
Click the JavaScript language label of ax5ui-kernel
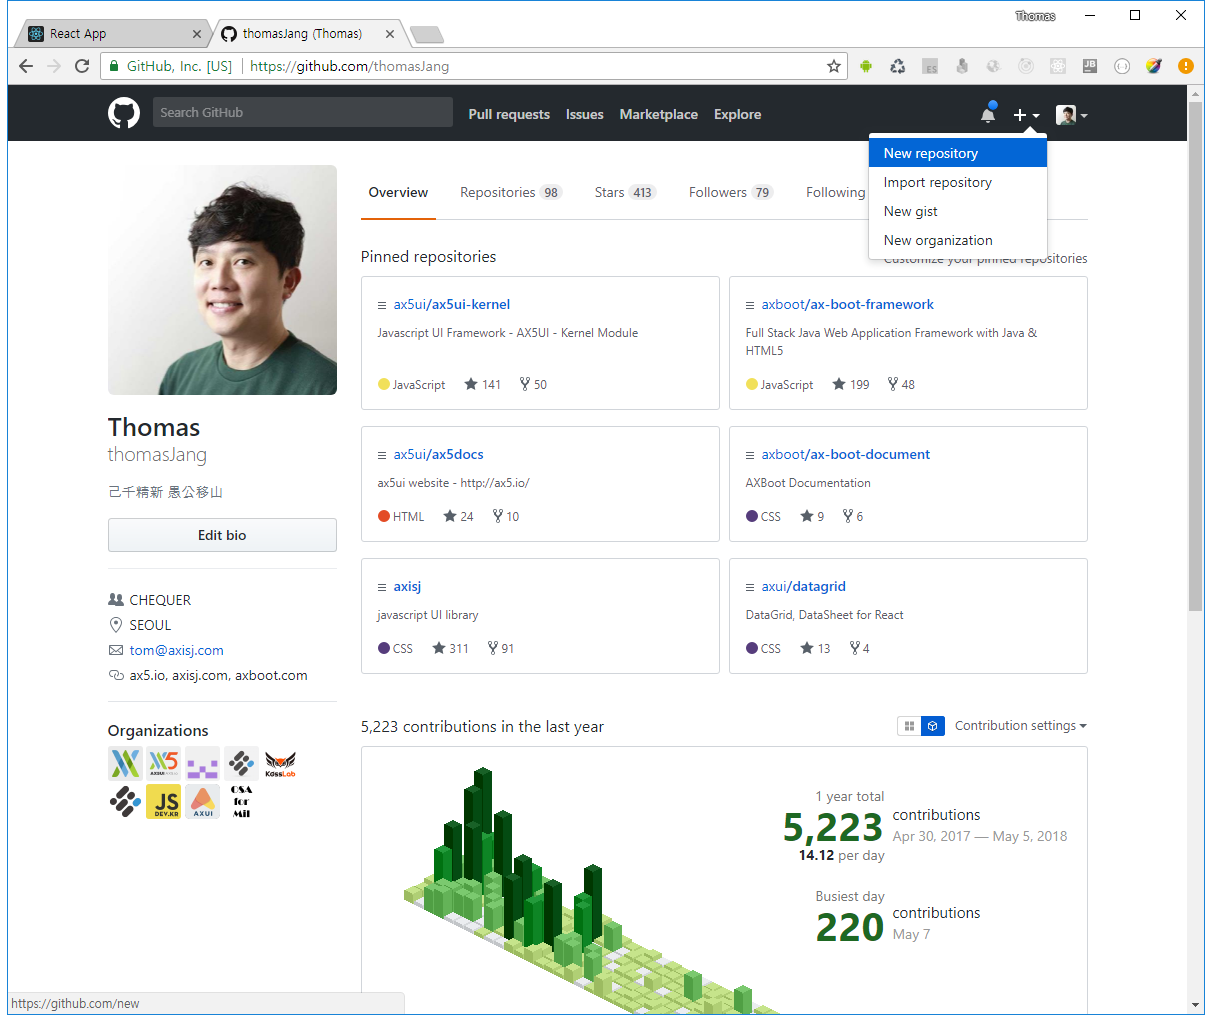(418, 385)
